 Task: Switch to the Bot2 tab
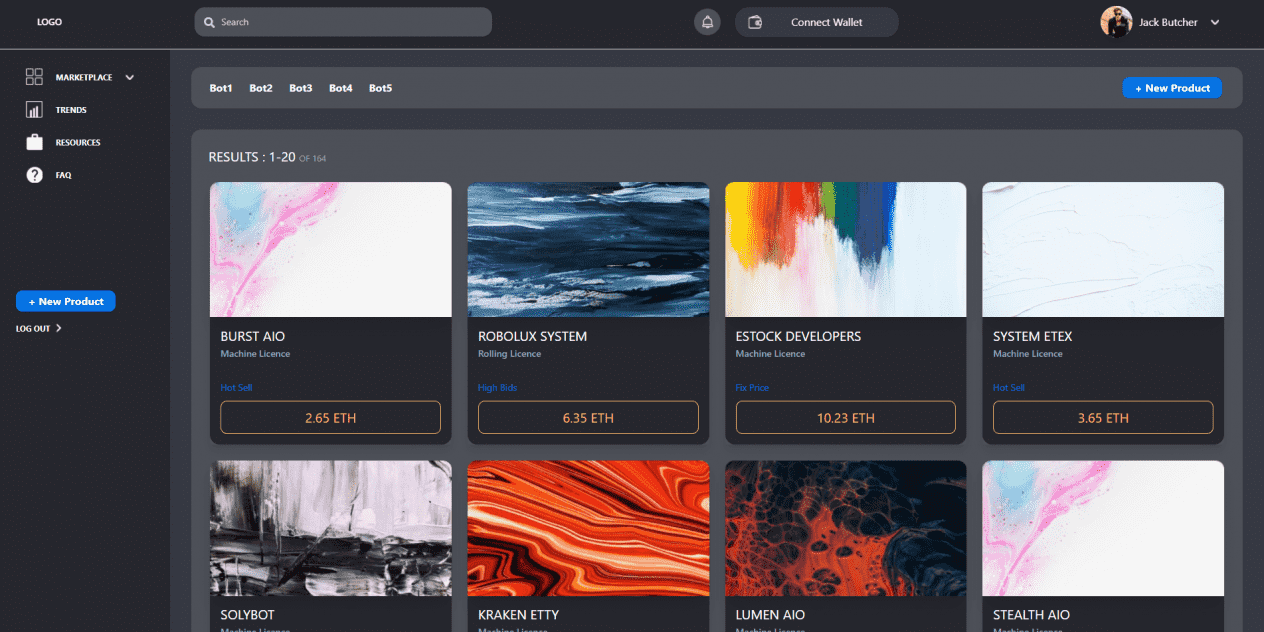[261, 88]
